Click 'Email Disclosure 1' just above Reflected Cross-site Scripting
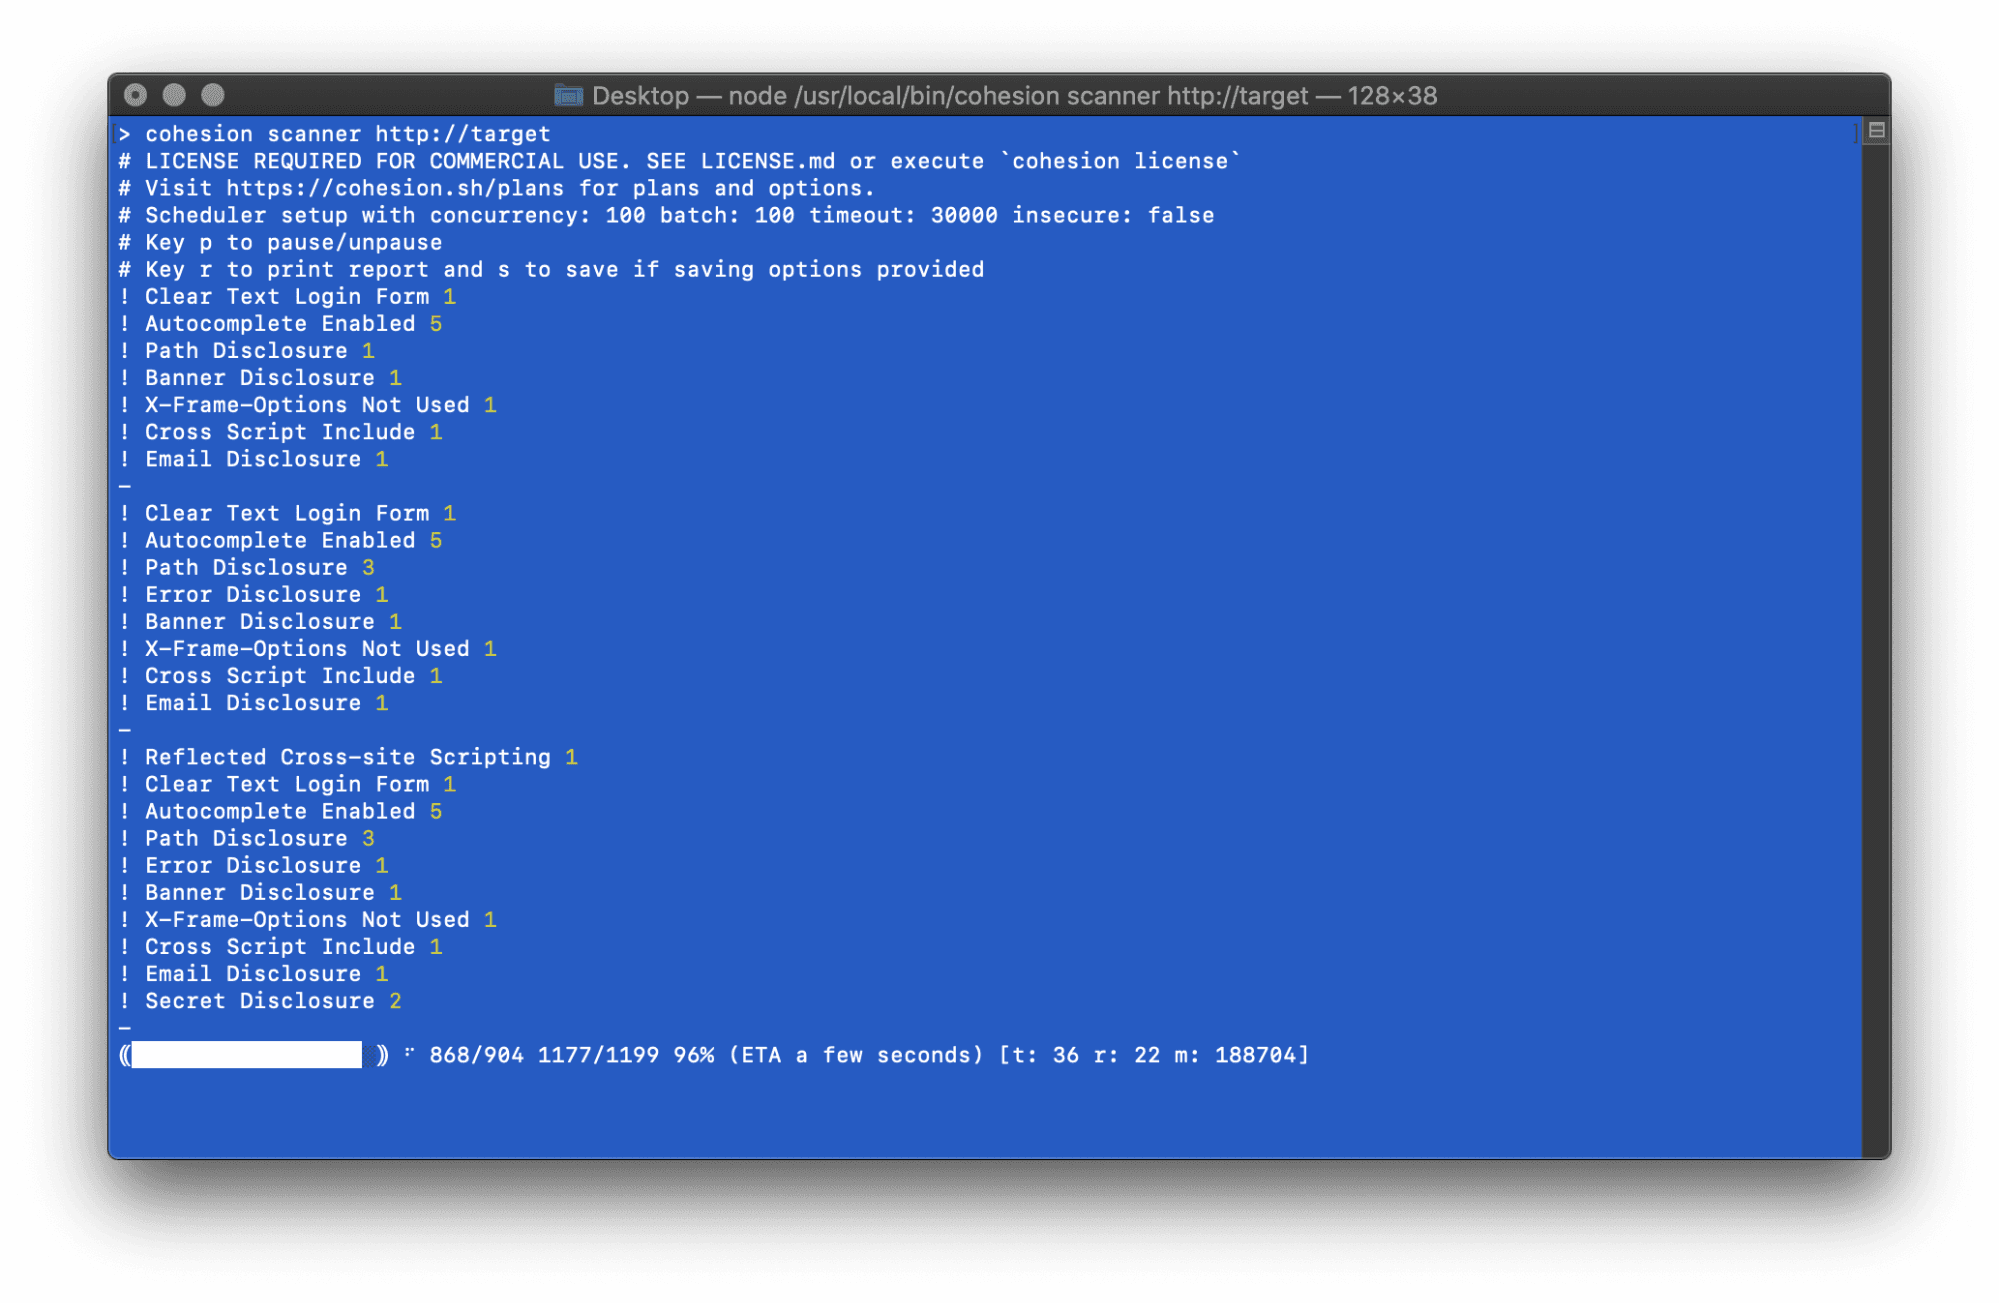 [253, 703]
